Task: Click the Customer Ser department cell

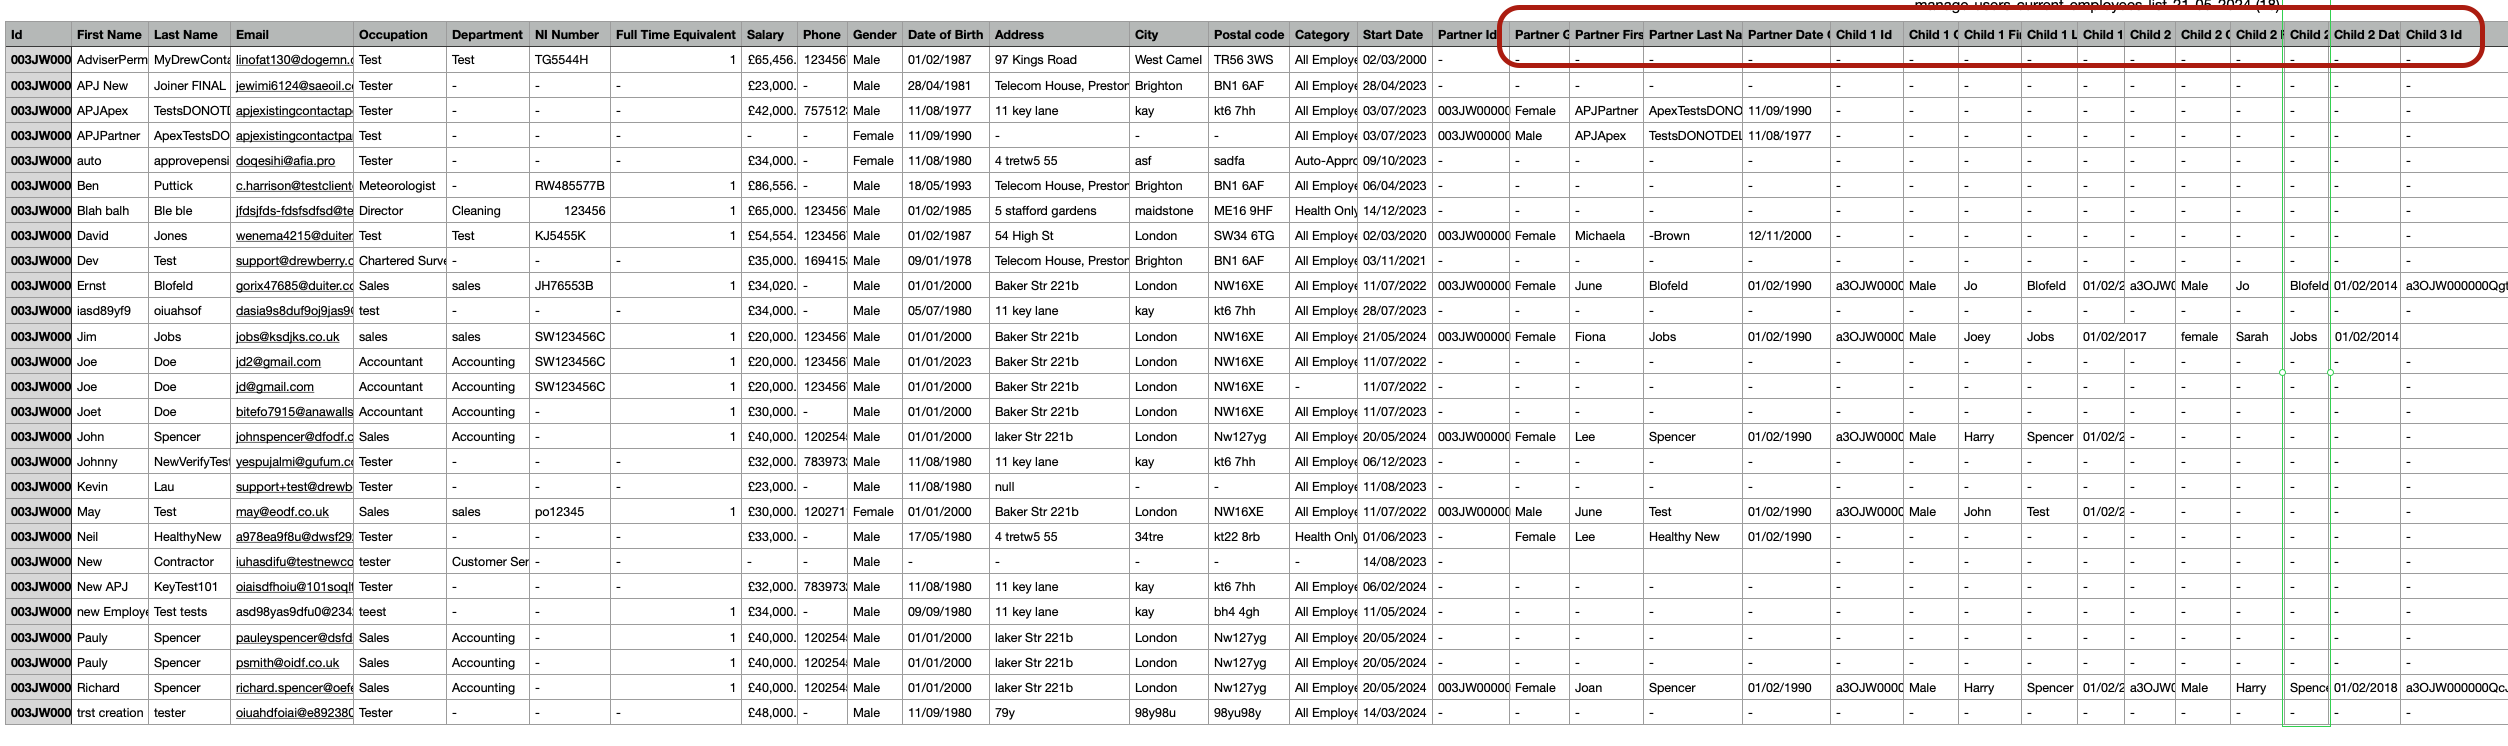Action: (489, 562)
